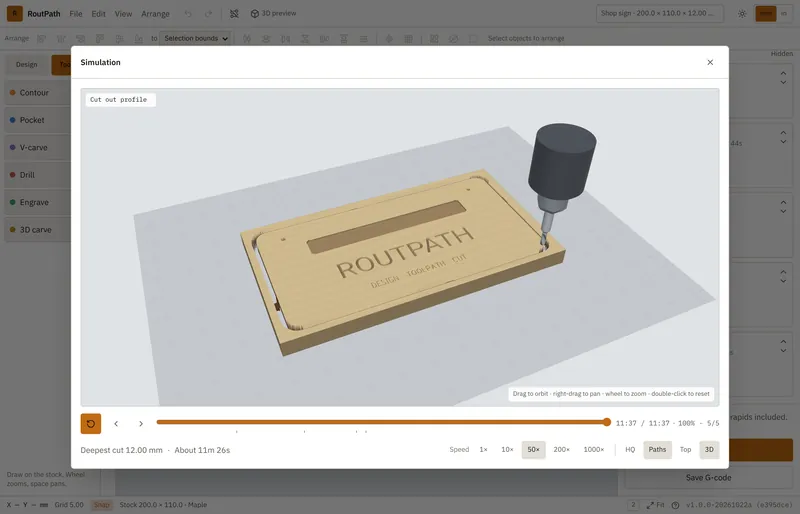Restart the simulation with the orange replay button

tap(91, 424)
